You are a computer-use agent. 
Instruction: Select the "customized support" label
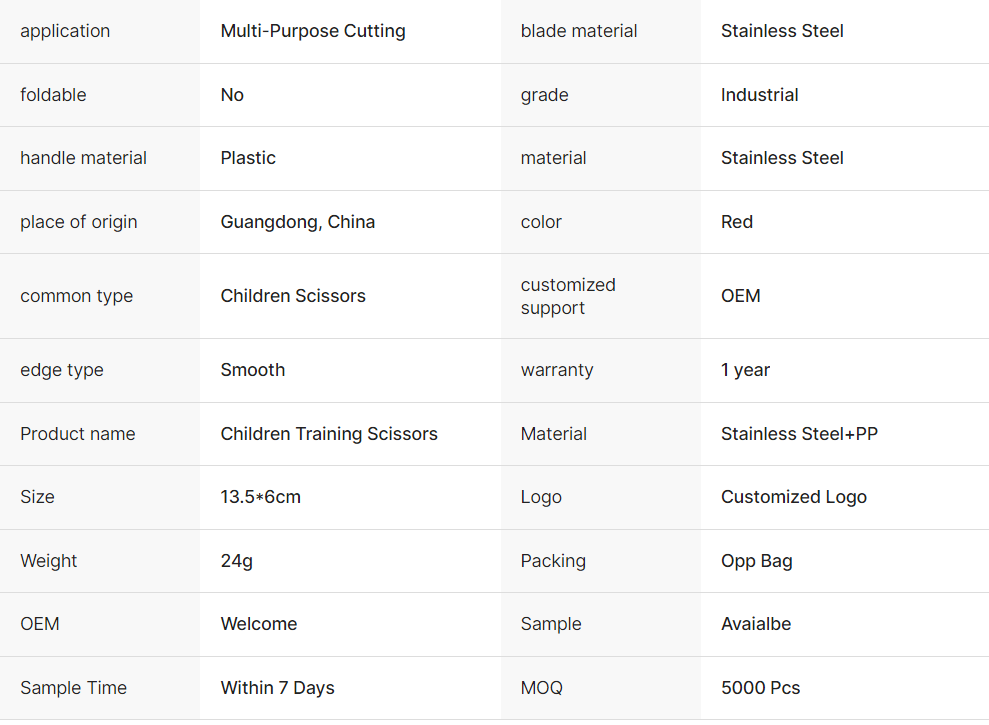(568, 296)
